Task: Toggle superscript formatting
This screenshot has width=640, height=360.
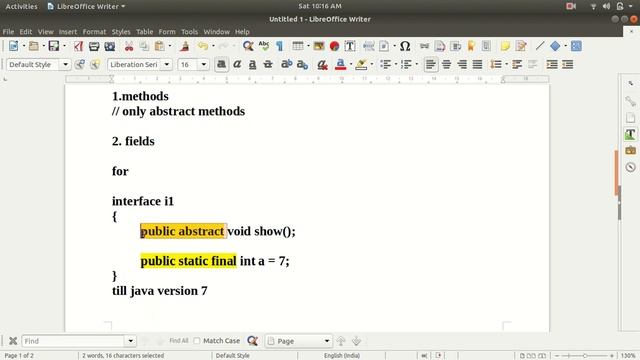Action: click(287, 64)
